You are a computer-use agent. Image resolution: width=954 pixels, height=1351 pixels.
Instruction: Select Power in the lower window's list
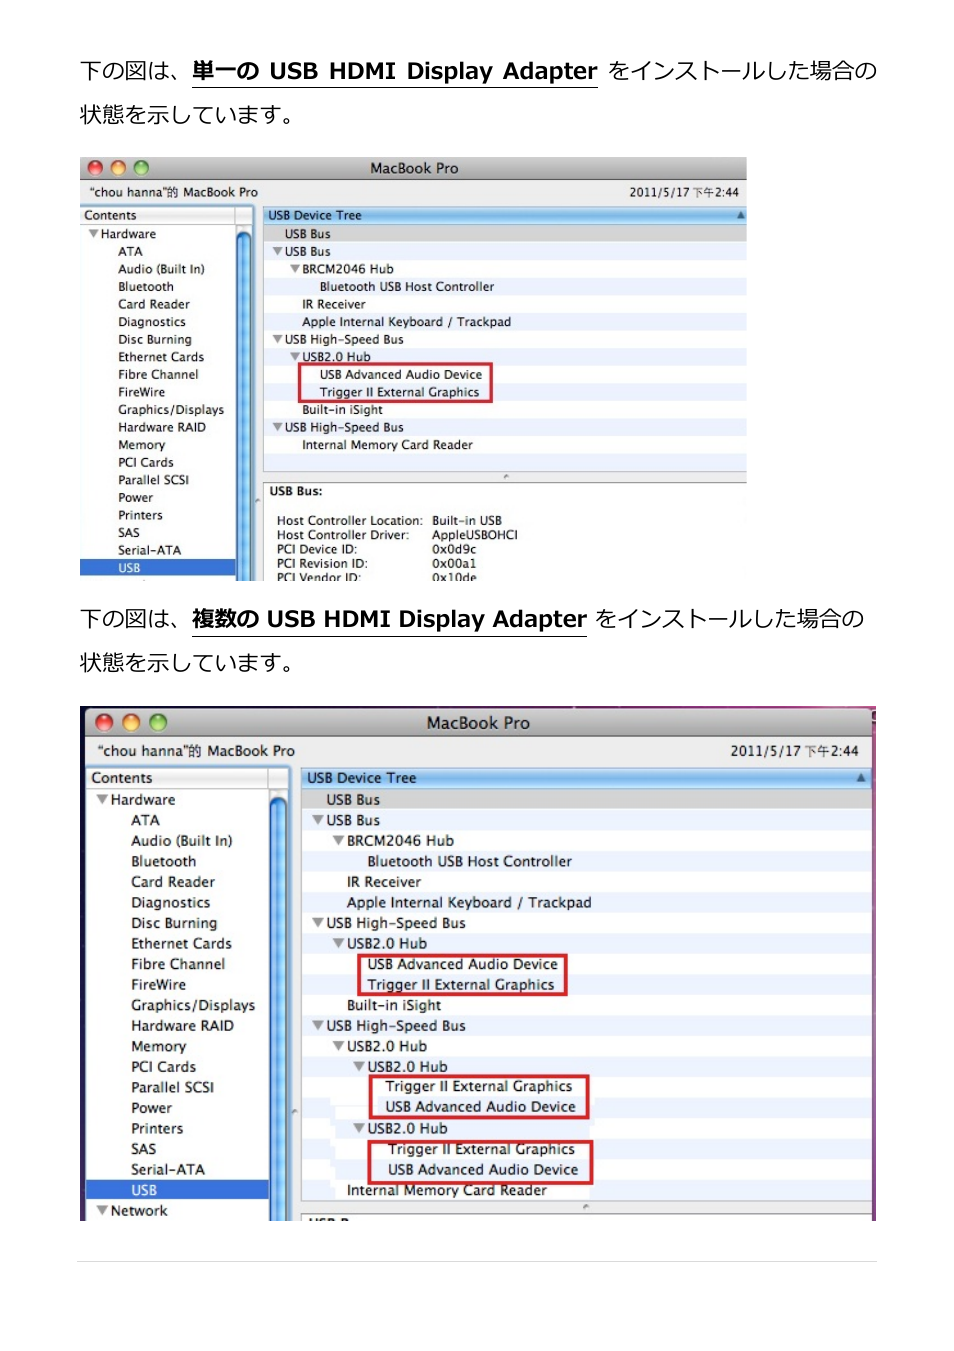point(151,1108)
